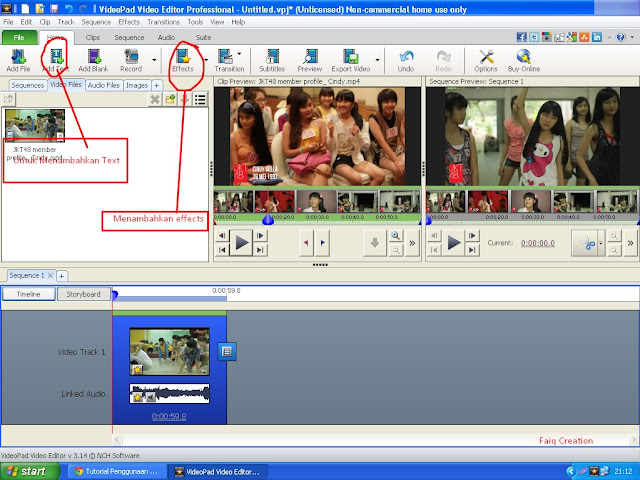Switch to the Audio ribbon tab
Screen dimensions: 640x480
point(166,37)
